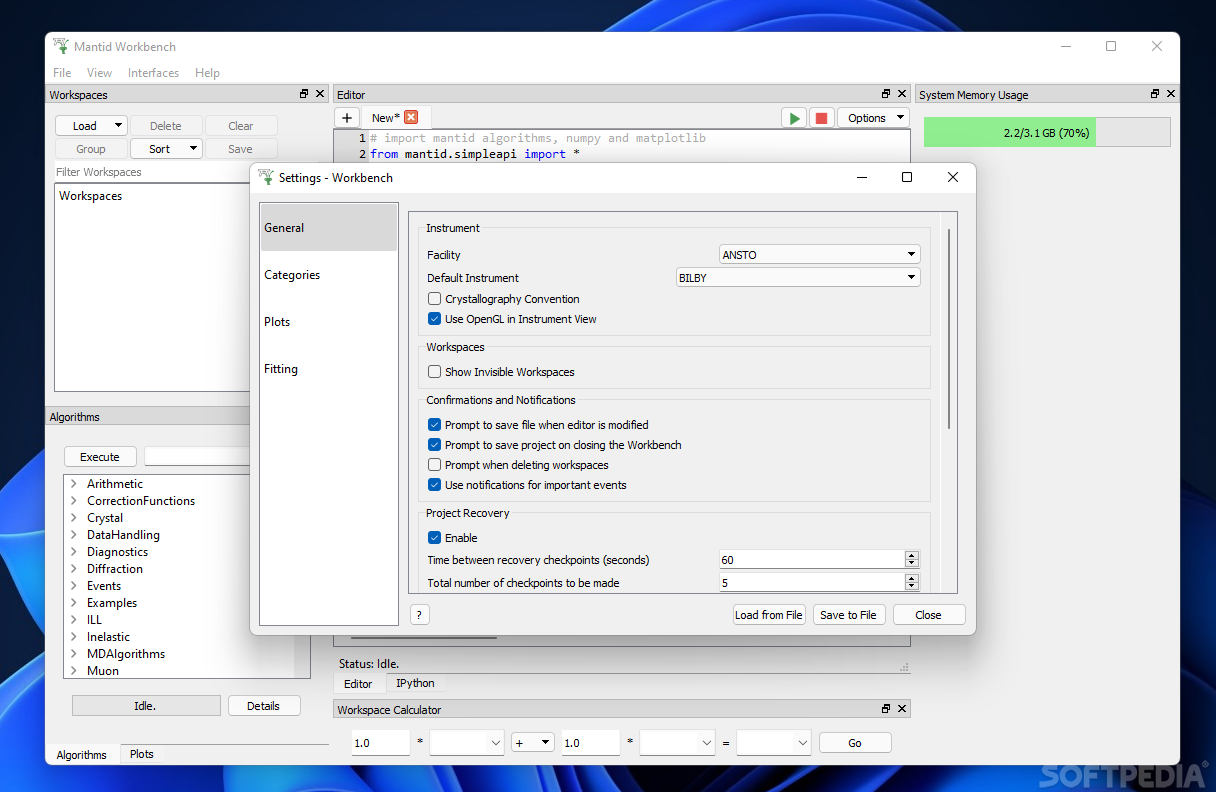Close the New* editor tab

[411, 118]
